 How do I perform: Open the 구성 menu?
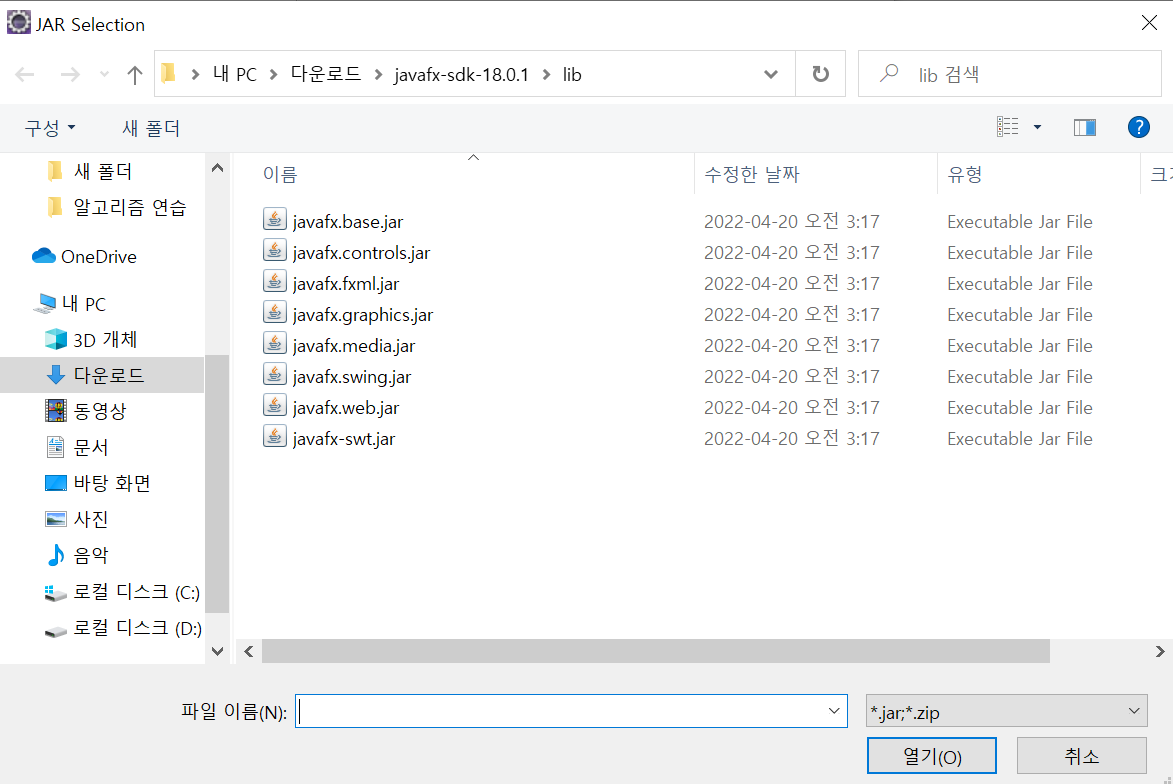click(x=49, y=128)
